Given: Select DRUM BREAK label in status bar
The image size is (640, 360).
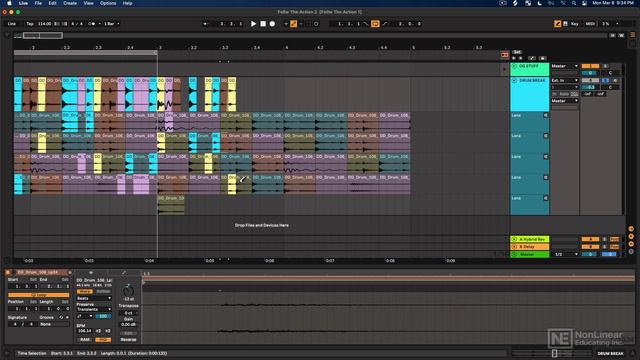Looking at the screenshot, I should click(610, 353).
